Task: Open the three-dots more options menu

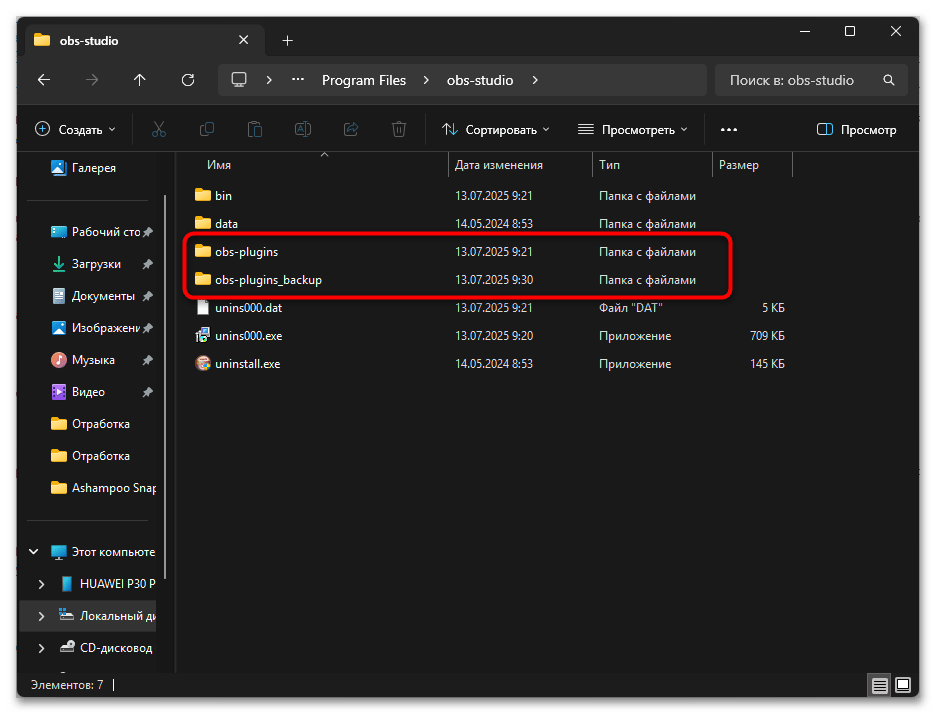Action: click(728, 129)
